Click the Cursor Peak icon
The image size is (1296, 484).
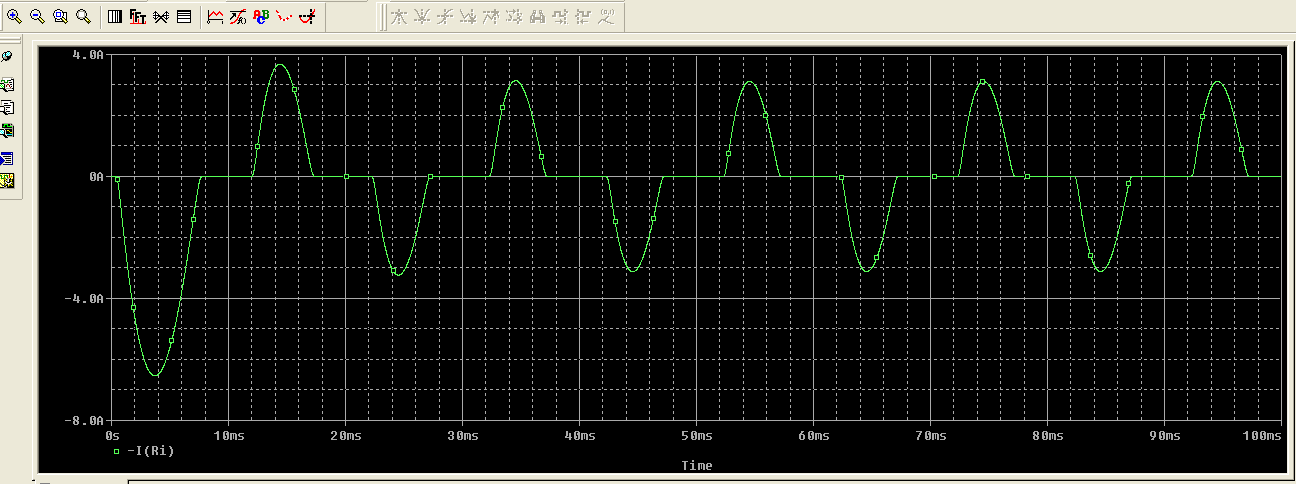[399, 16]
